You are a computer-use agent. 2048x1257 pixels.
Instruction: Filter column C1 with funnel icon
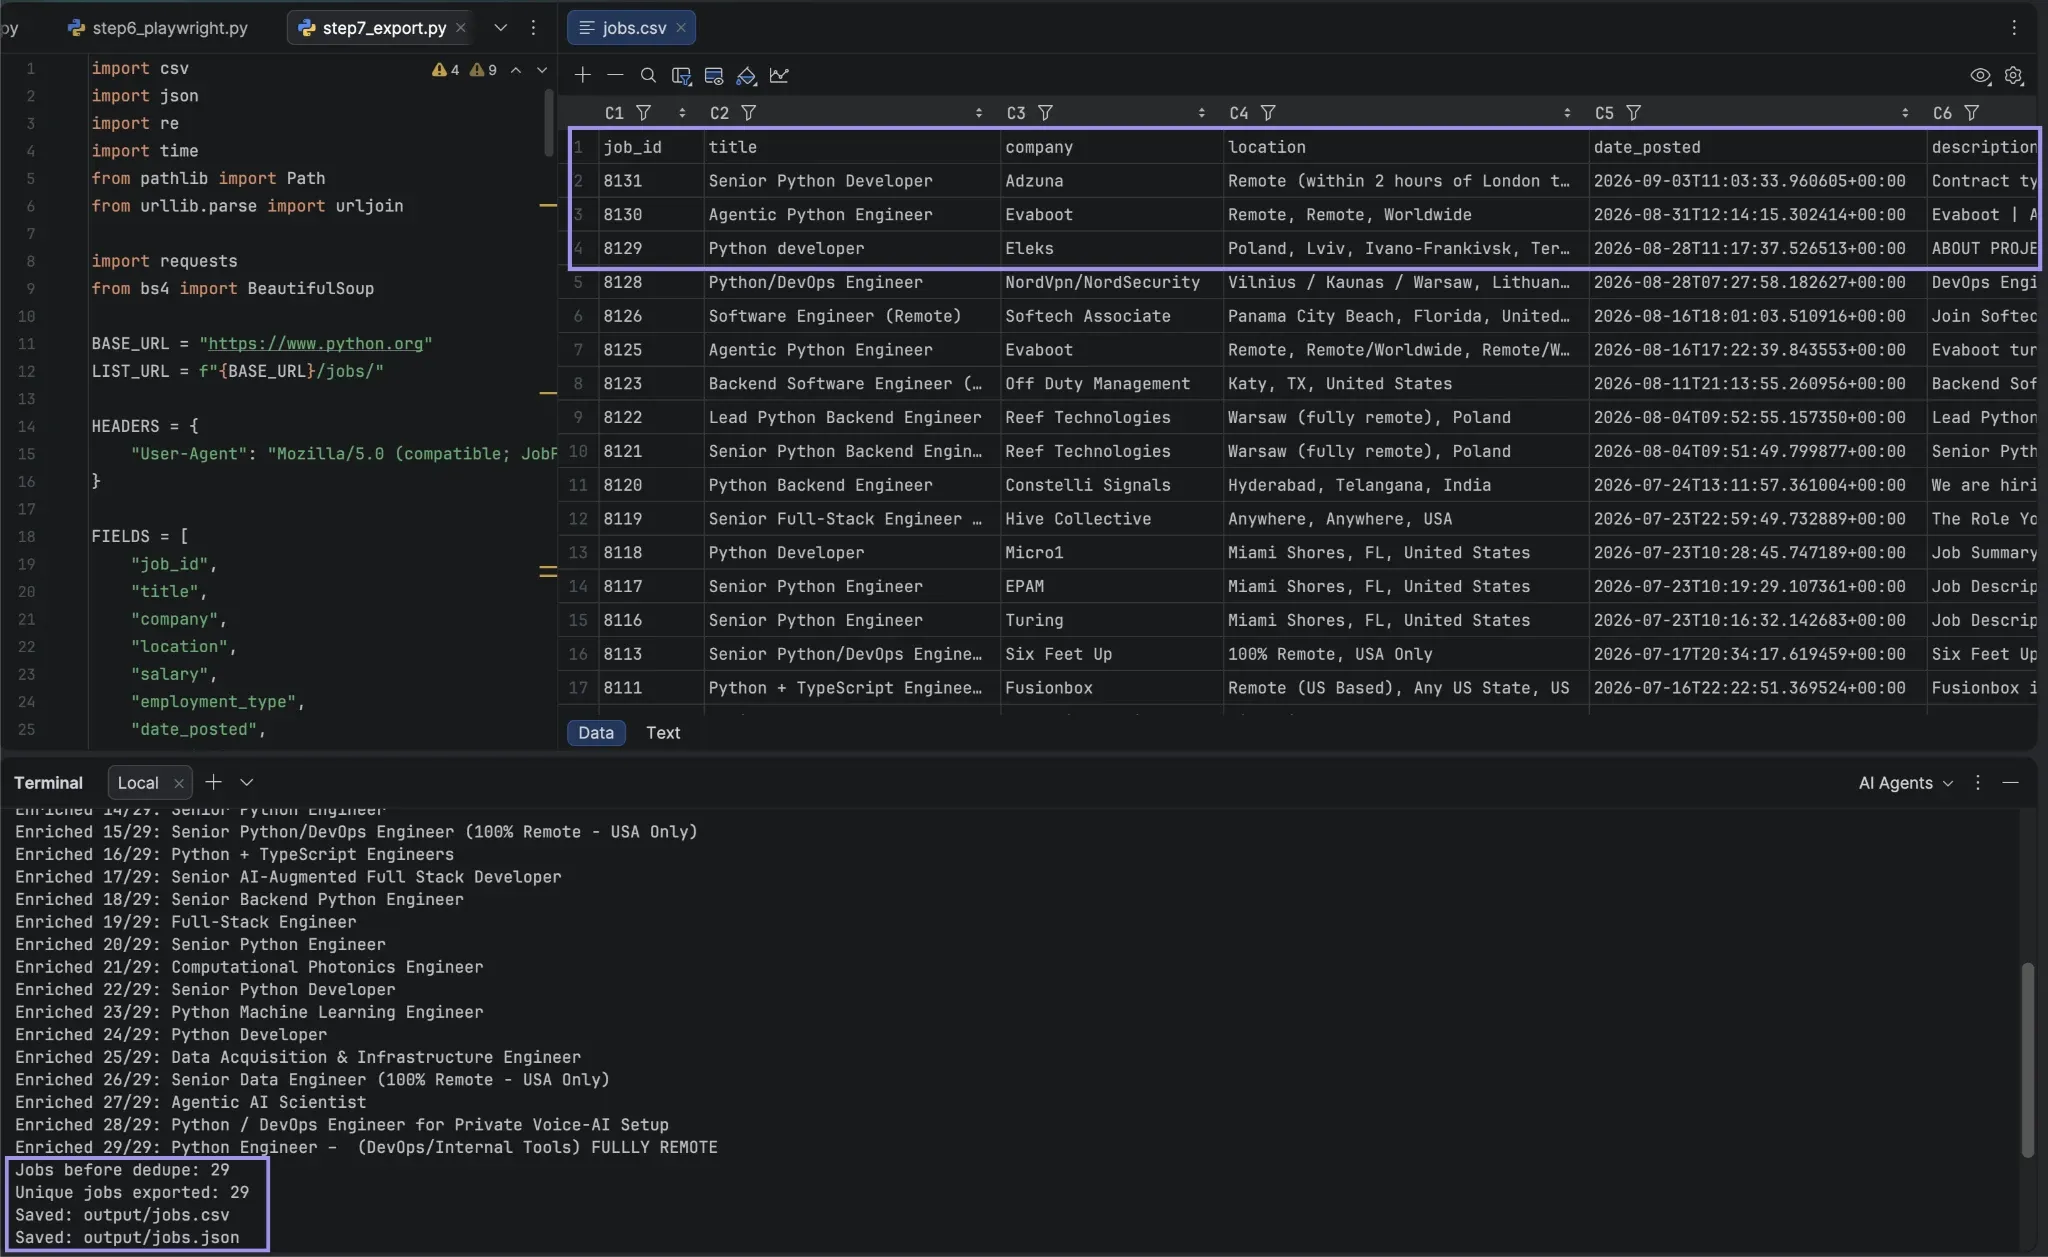(643, 113)
